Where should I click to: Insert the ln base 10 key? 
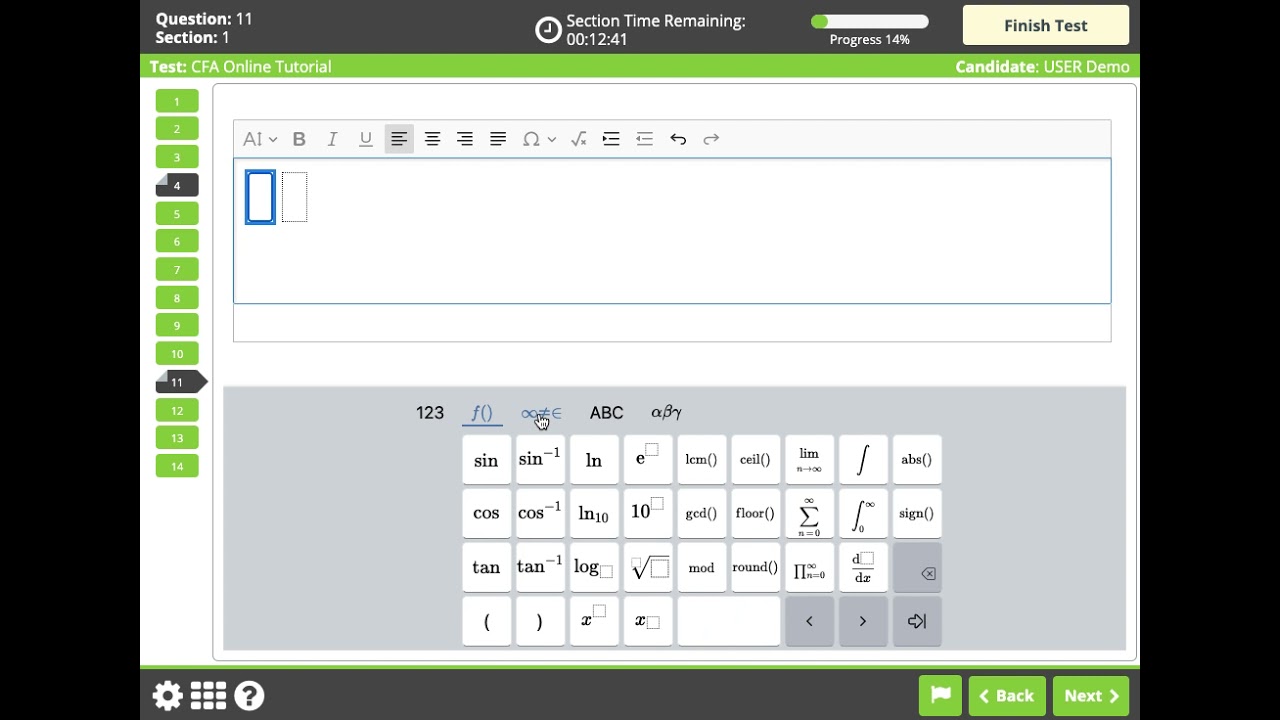594,514
